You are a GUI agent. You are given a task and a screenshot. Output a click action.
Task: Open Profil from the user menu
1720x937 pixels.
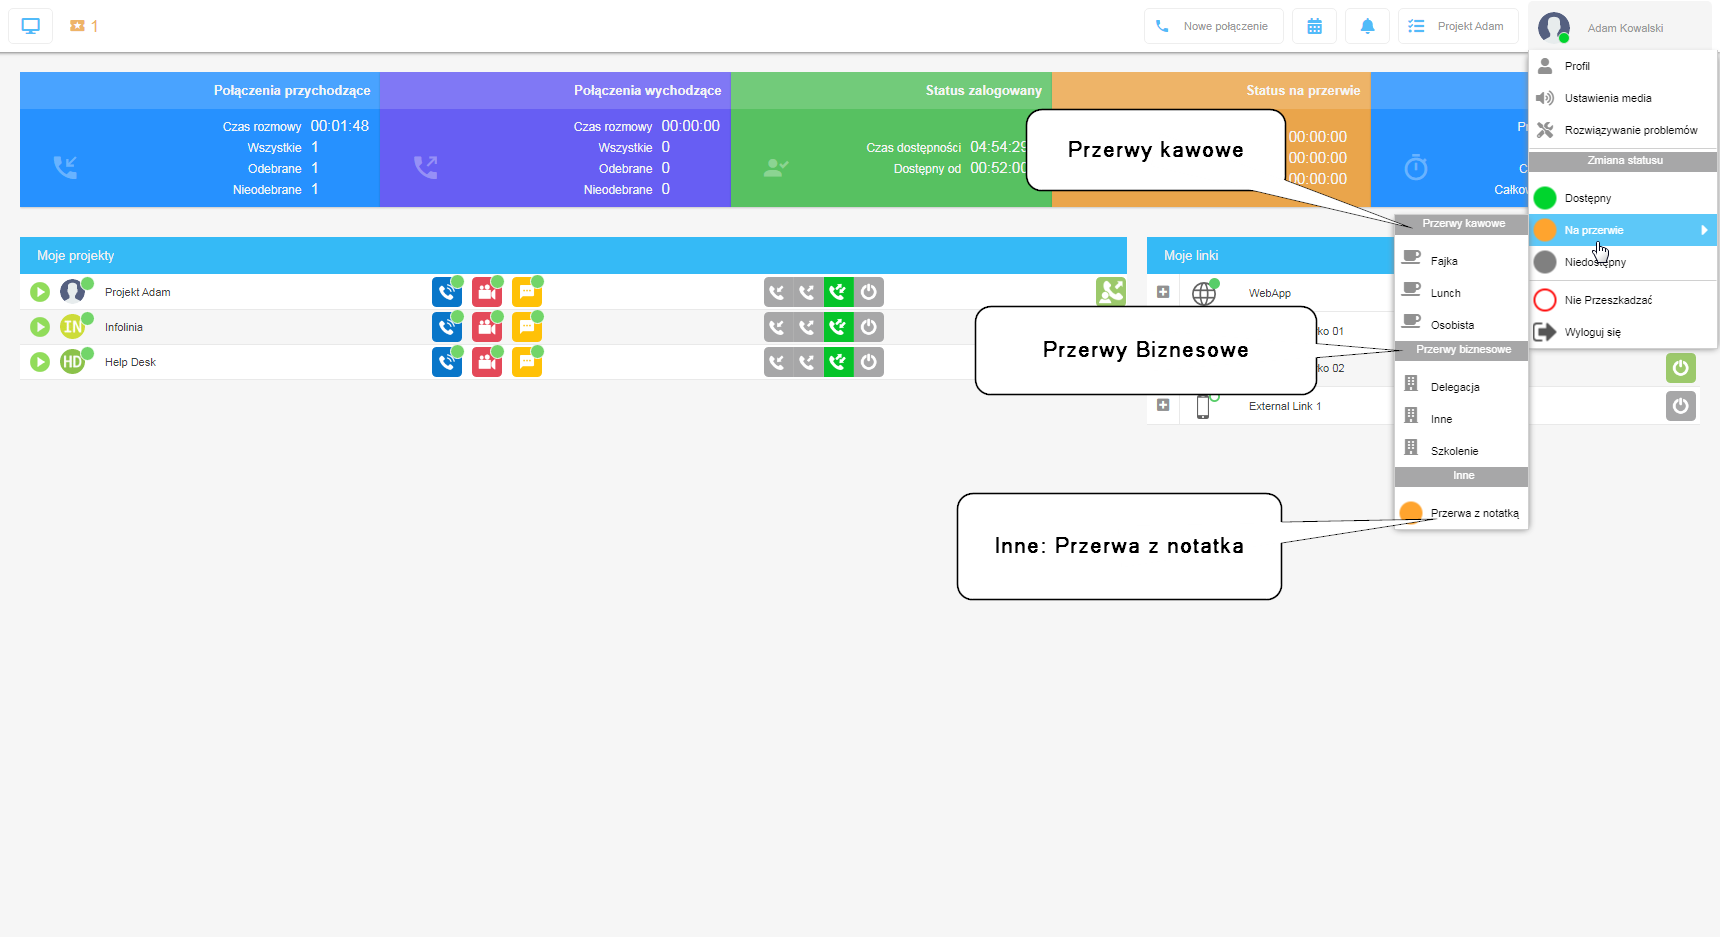(1623, 66)
